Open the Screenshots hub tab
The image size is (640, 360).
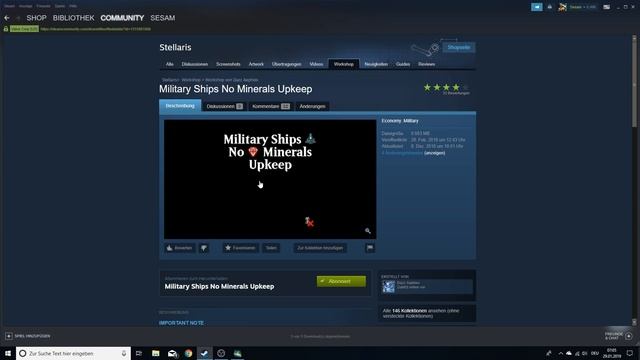pyautogui.click(x=228, y=64)
